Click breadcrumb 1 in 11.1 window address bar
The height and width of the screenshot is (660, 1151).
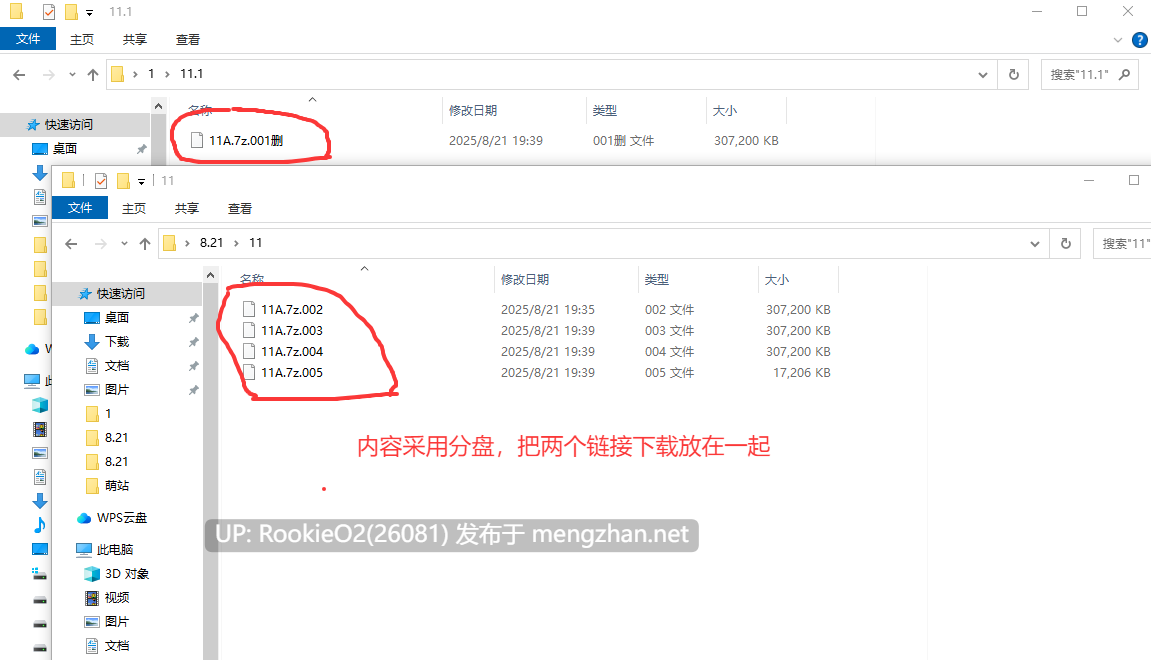[151, 74]
